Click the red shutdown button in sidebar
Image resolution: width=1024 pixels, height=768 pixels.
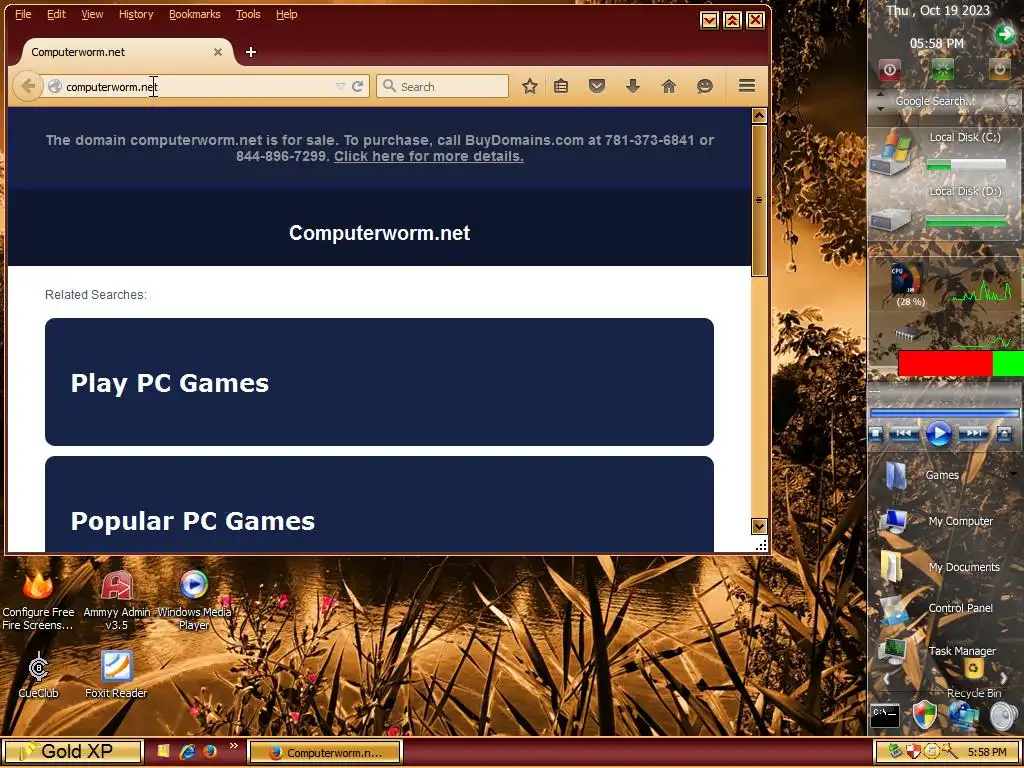pyautogui.click(x=889, y=69)
